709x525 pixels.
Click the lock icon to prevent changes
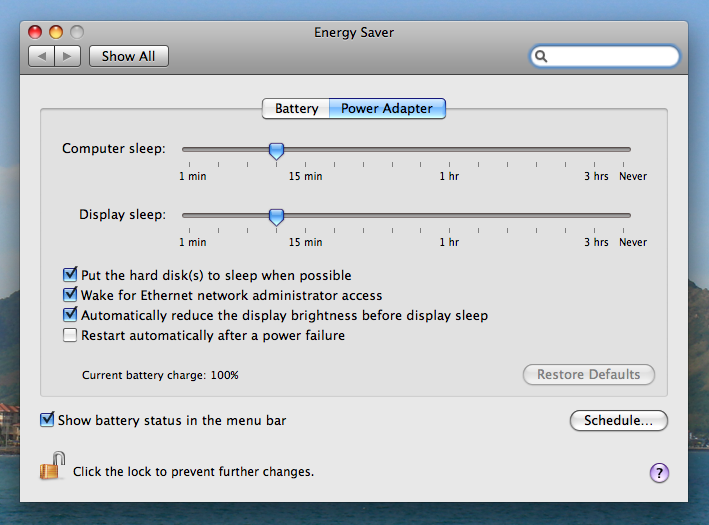pyautogui.click(x=52, y=466)
